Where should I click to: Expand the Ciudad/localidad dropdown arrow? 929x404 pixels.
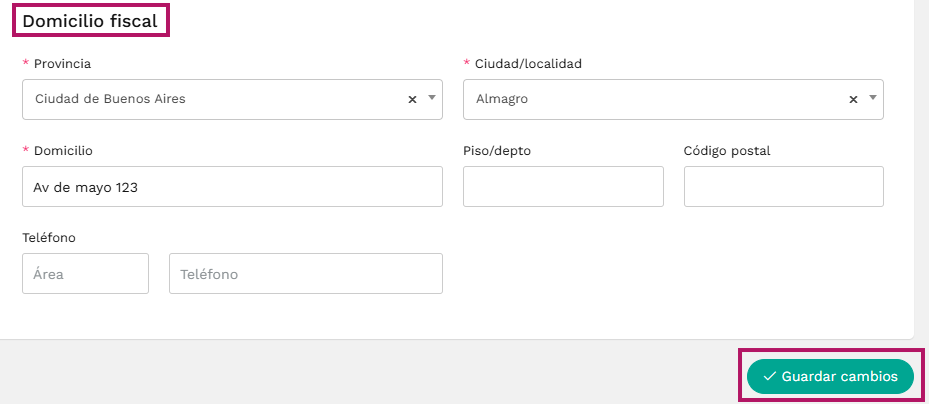pos(873,98)
